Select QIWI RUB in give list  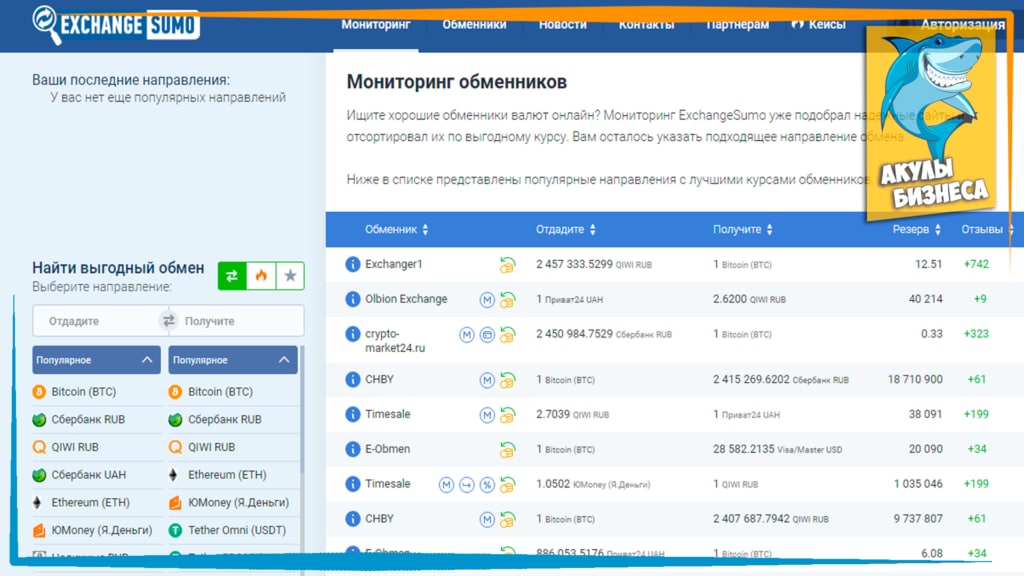[x=65, y=447]
